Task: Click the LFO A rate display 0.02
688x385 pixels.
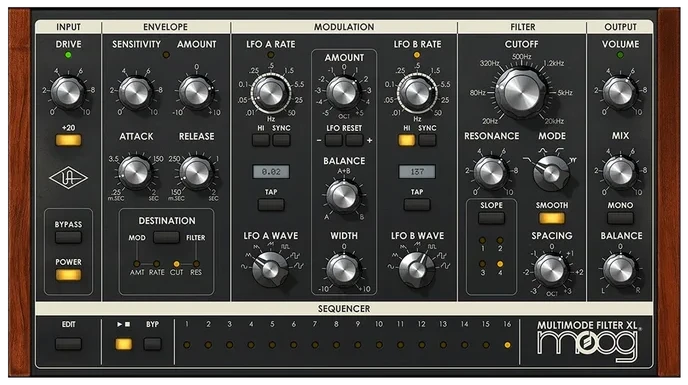Action: pos(271,172)
